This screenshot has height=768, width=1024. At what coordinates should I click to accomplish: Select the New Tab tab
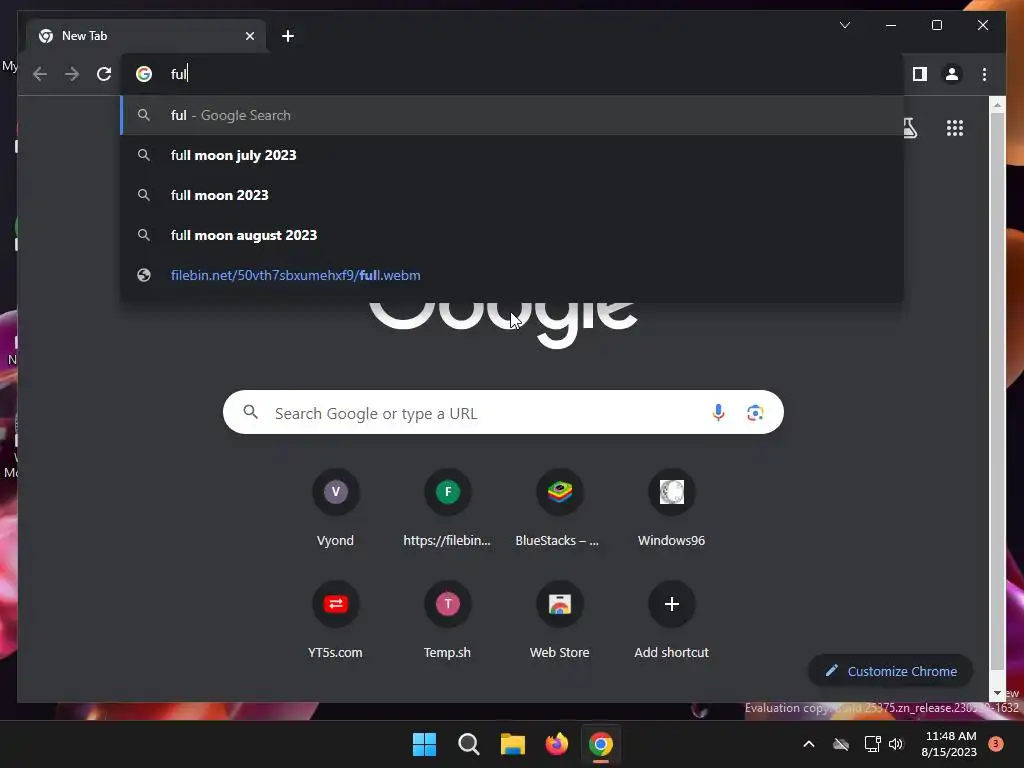[x=144, y=36]
